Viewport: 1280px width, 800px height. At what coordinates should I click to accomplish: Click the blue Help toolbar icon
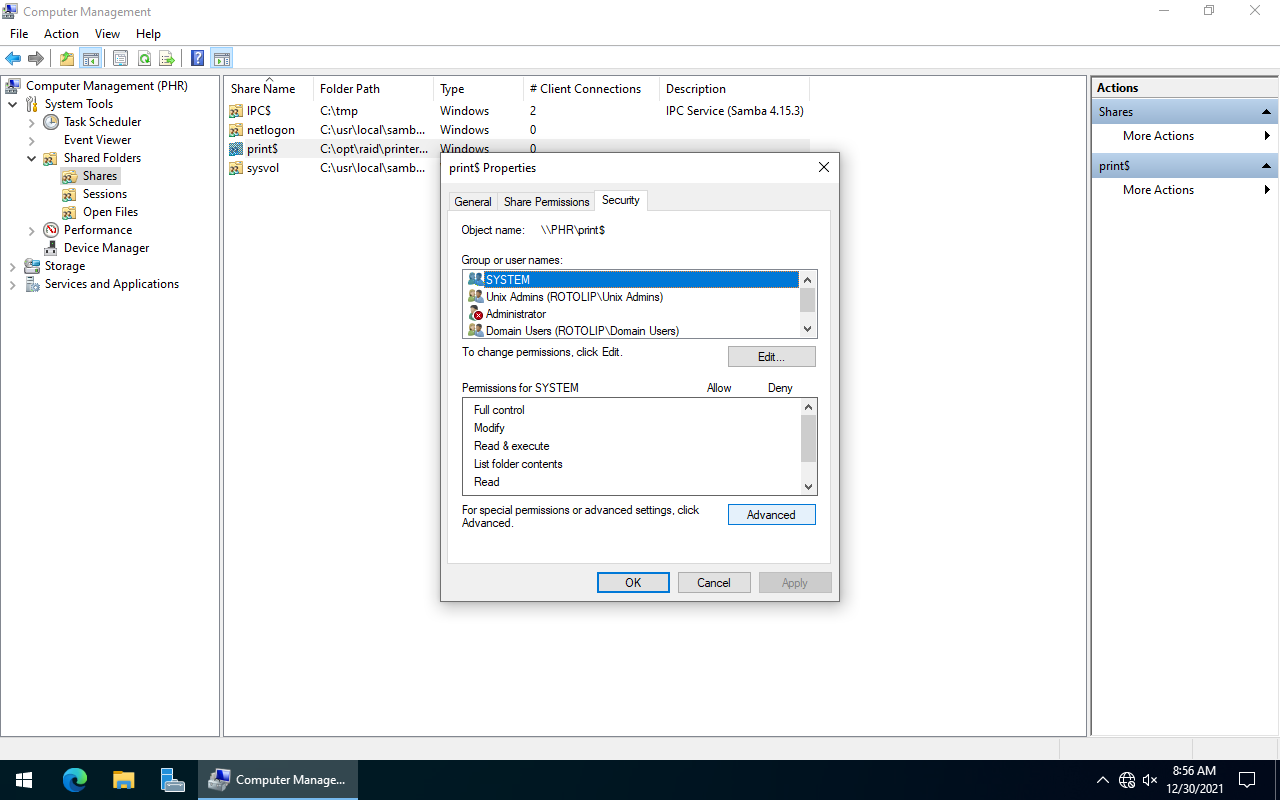[198, 59]
